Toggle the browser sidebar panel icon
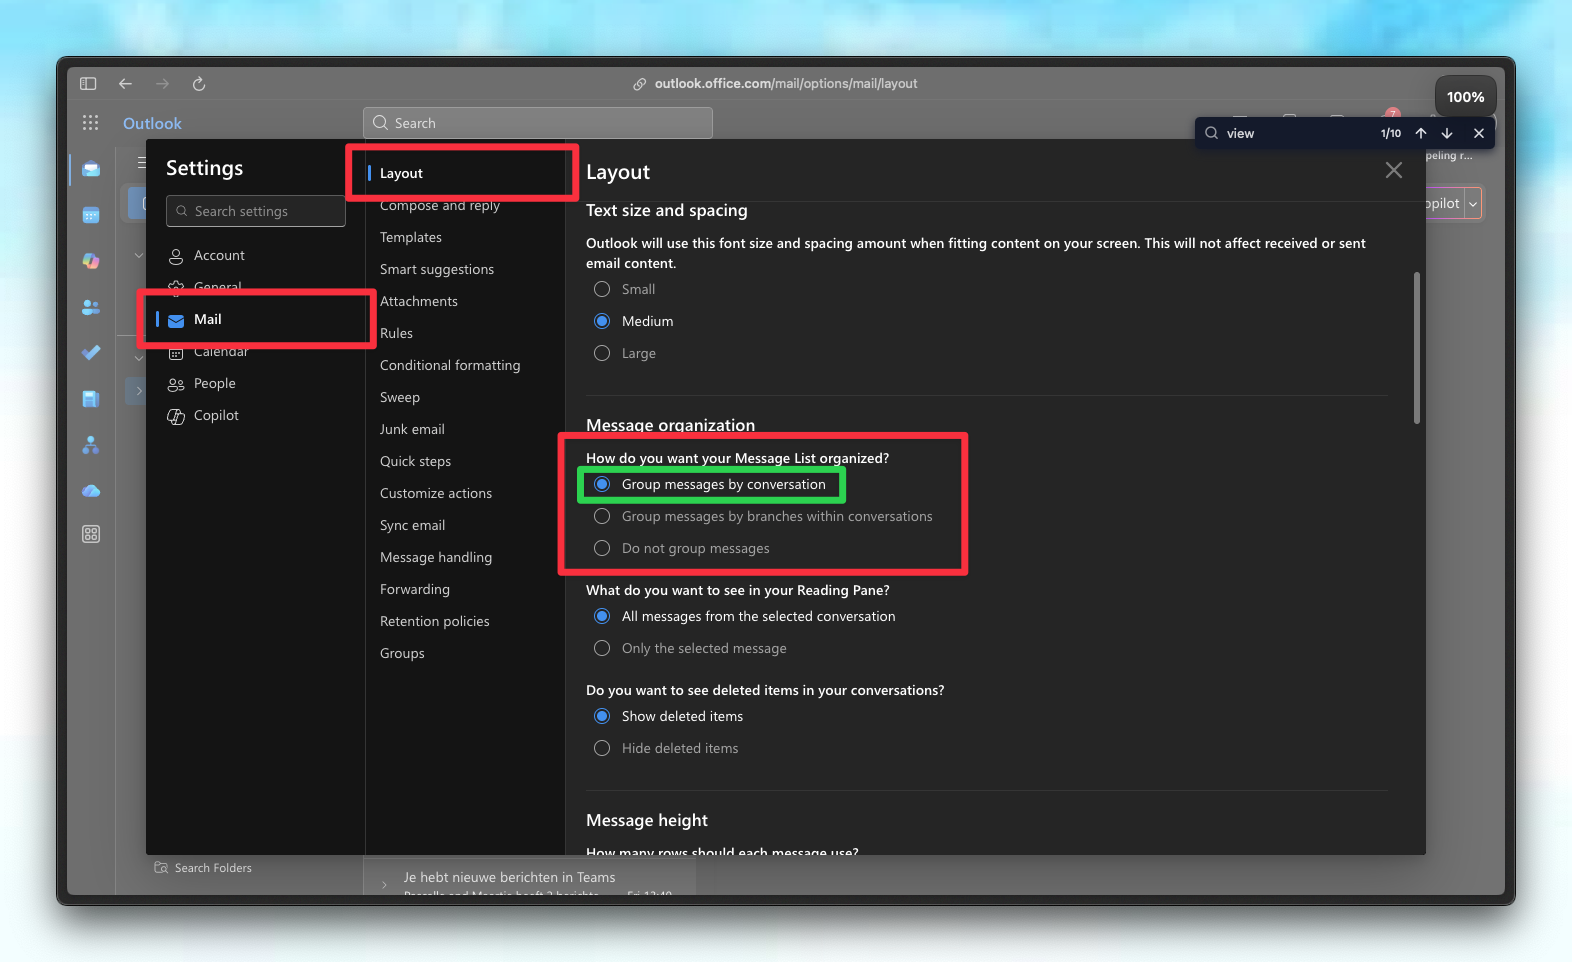 pyautogui.click(x=88, y=84)
